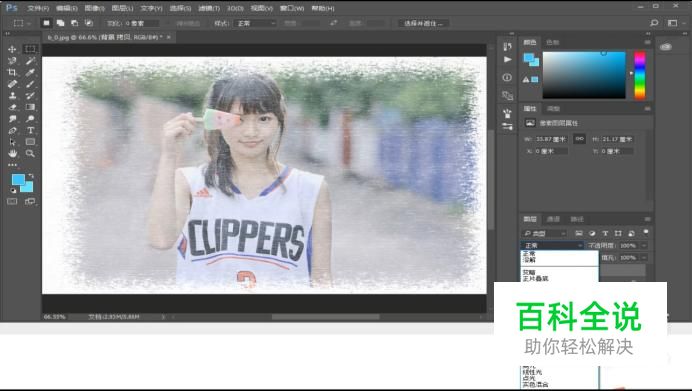Filter layers by type layers icon
The image size is (692, 391).
(x=605, y=233)
